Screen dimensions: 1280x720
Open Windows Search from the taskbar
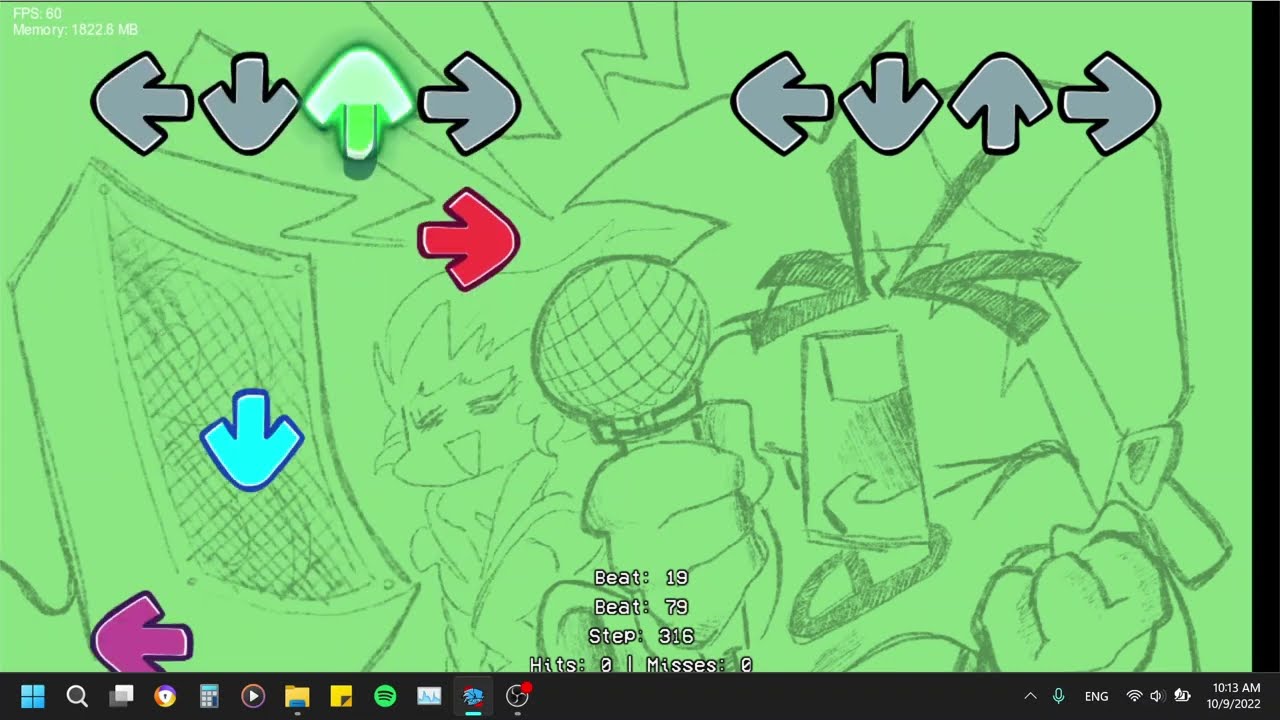click(77, 696)
